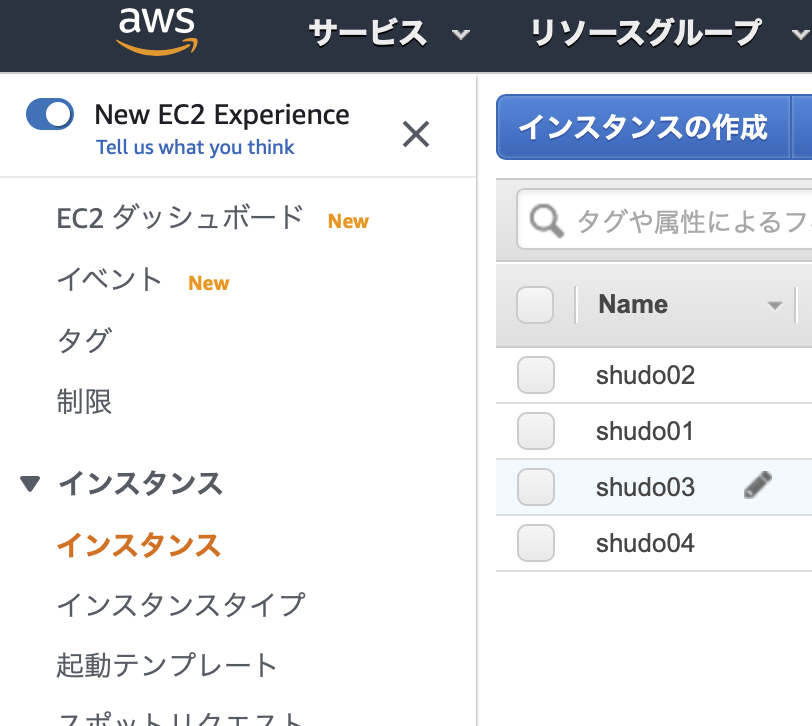Image resolution: width=812 pixels, height=726 pixels.
Task: Tick the checkbox for shudo04
Action: click(x=535, y=543)
